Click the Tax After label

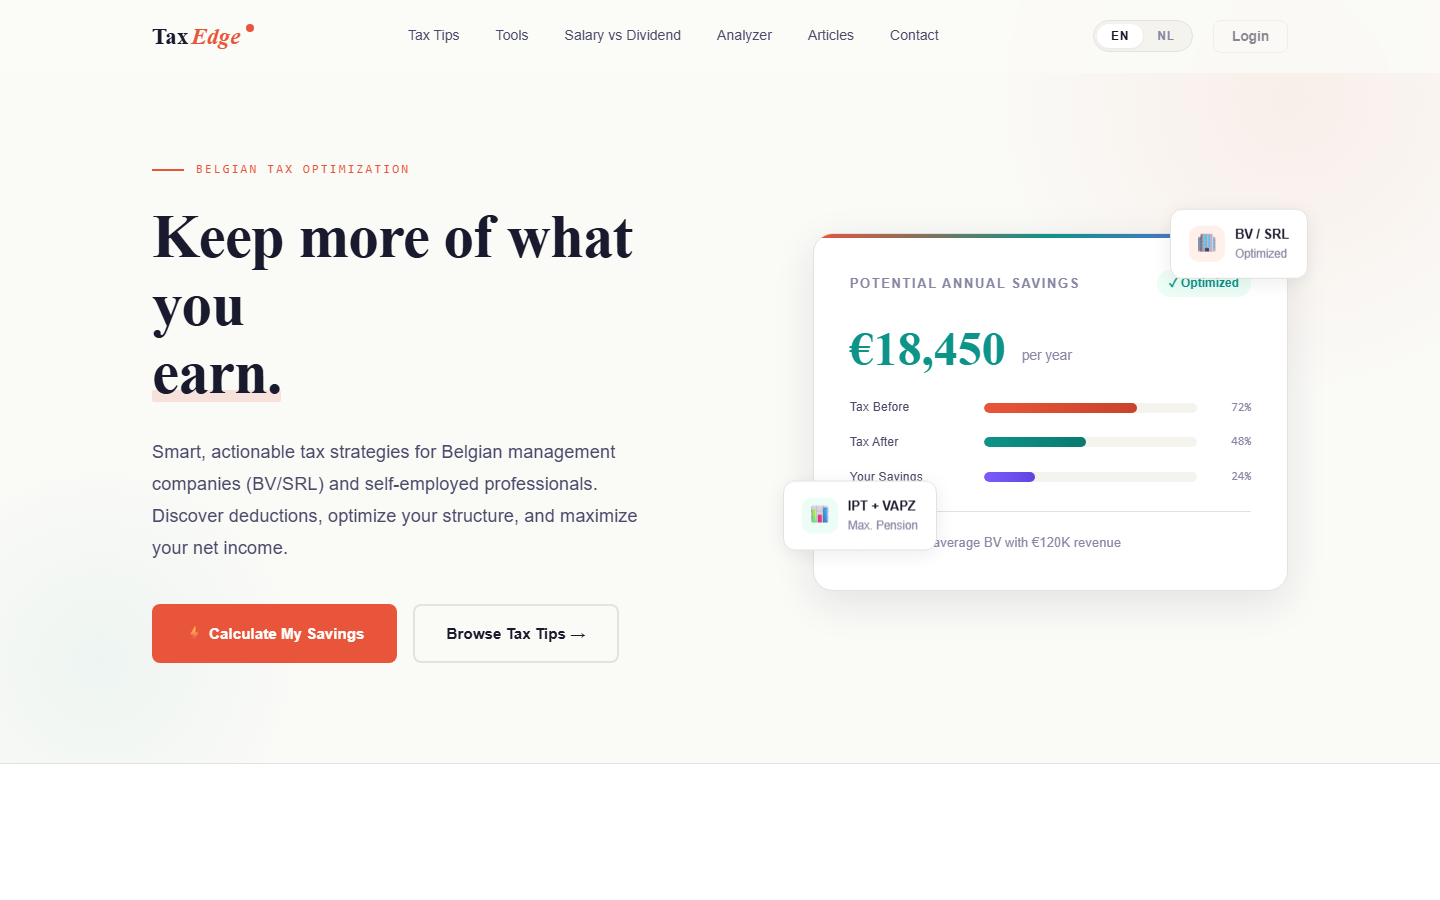[874, 442]
